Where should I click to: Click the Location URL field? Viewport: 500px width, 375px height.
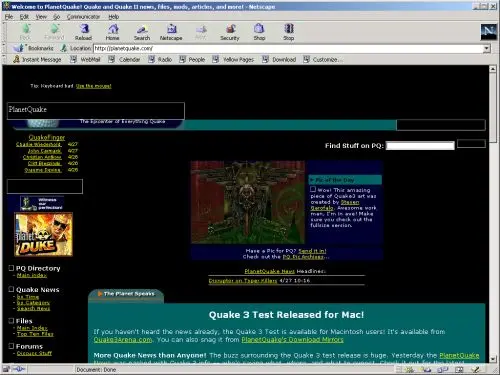tap(288, 49)
